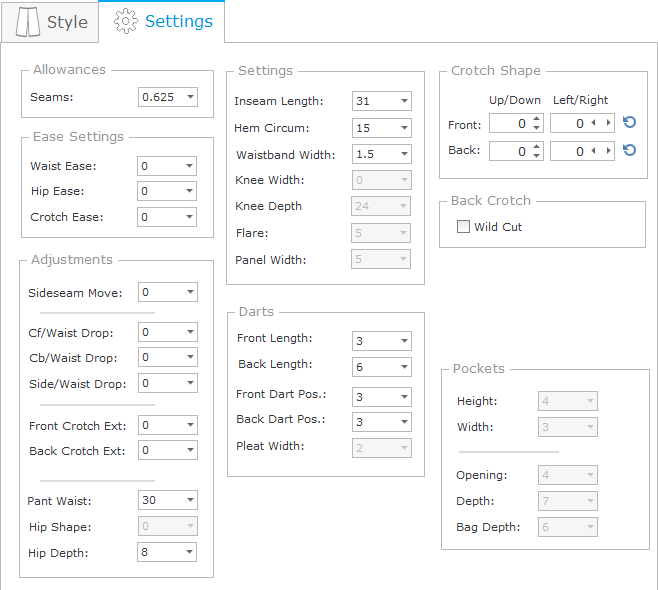Image resolution: width=658 pixels, height=590 pixels.
Task: Expand the Waist Ease dropdown
Action: pyautogui.click(x=190, y=167)
